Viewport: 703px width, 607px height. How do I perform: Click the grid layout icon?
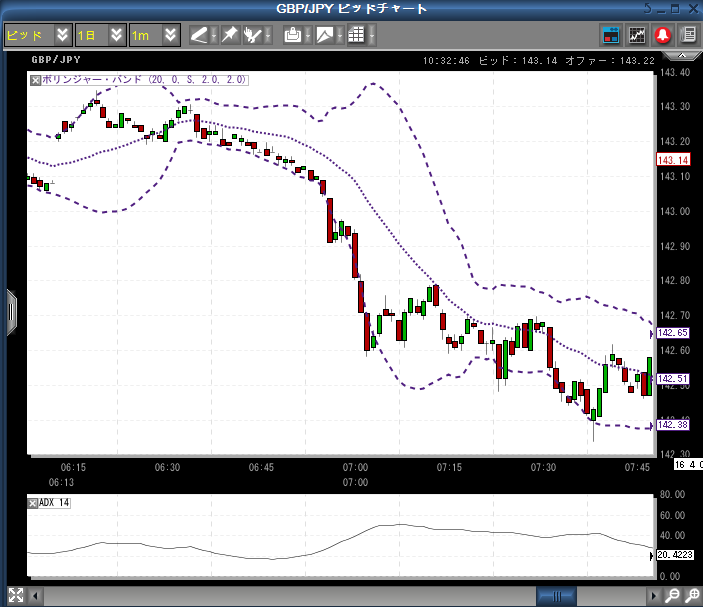355,35
